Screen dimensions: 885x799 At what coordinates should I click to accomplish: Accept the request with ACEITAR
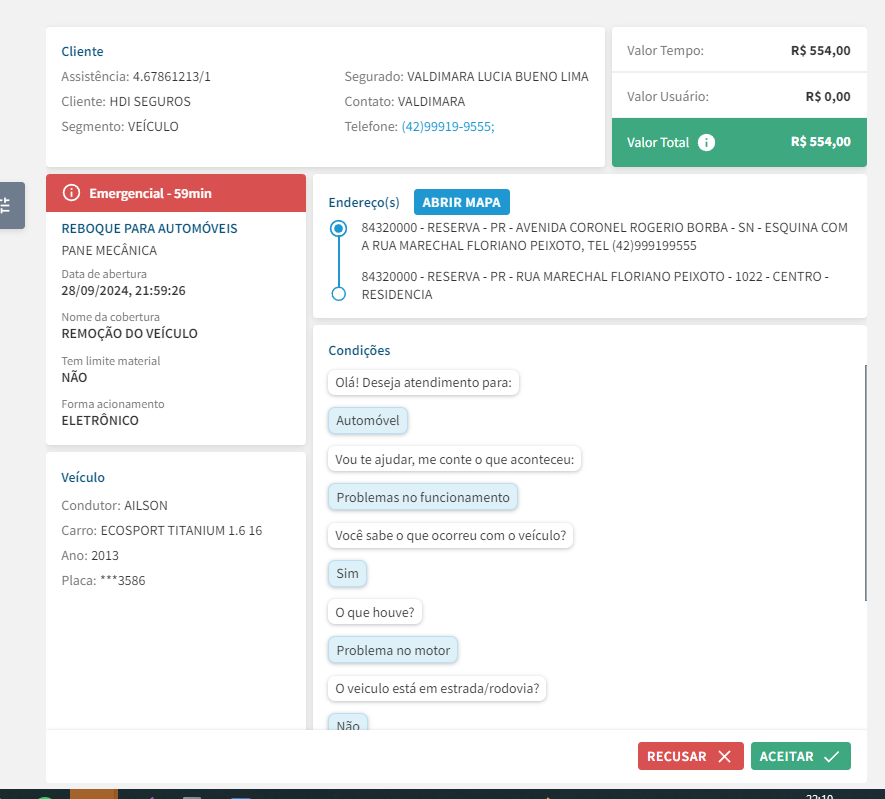(x=800, y=757)
